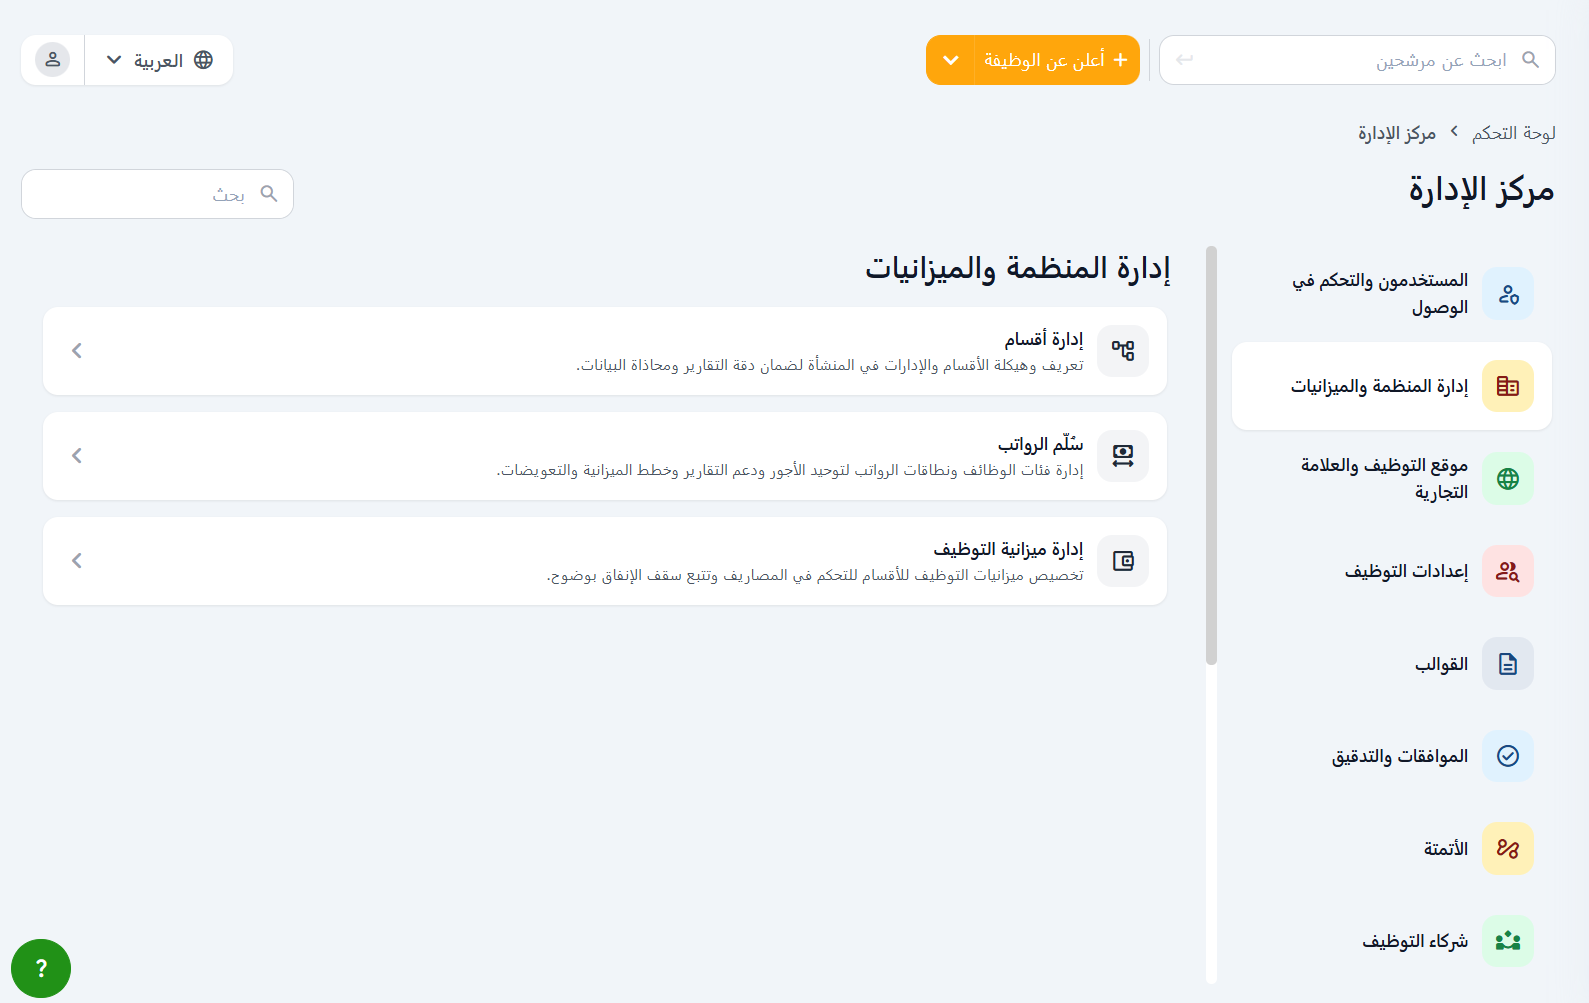Expand the إدارة ميزانية التوظيف row chevron
Screen dimensions: 1589x1003
[77, 561]
